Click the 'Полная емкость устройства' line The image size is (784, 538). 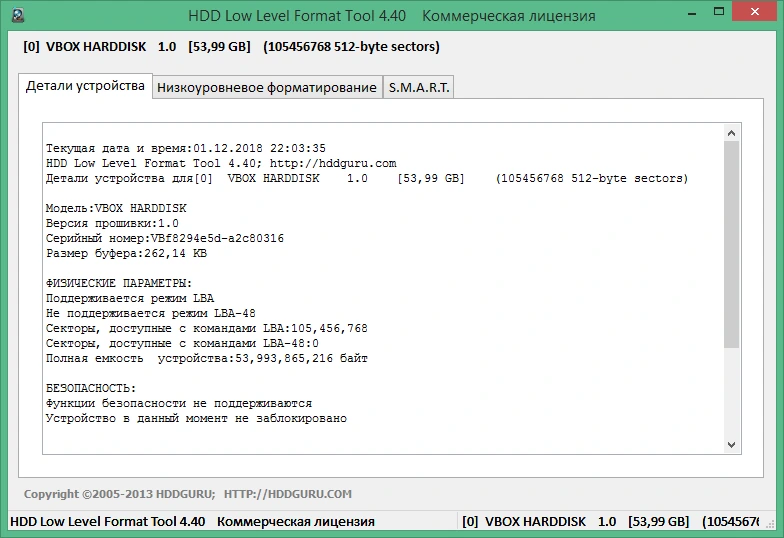pos(206,358)
